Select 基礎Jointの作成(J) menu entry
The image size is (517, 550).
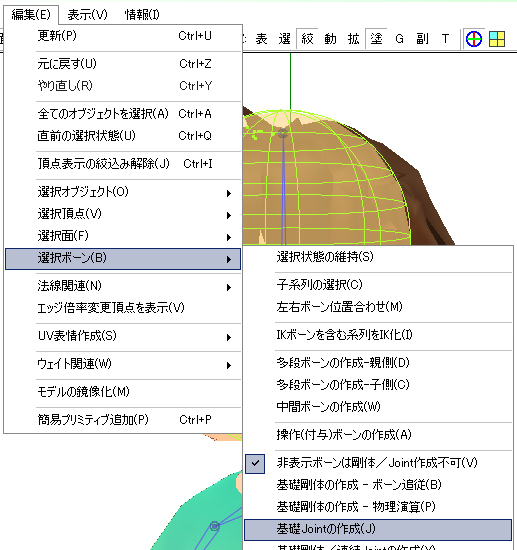(x=378, y=529)
